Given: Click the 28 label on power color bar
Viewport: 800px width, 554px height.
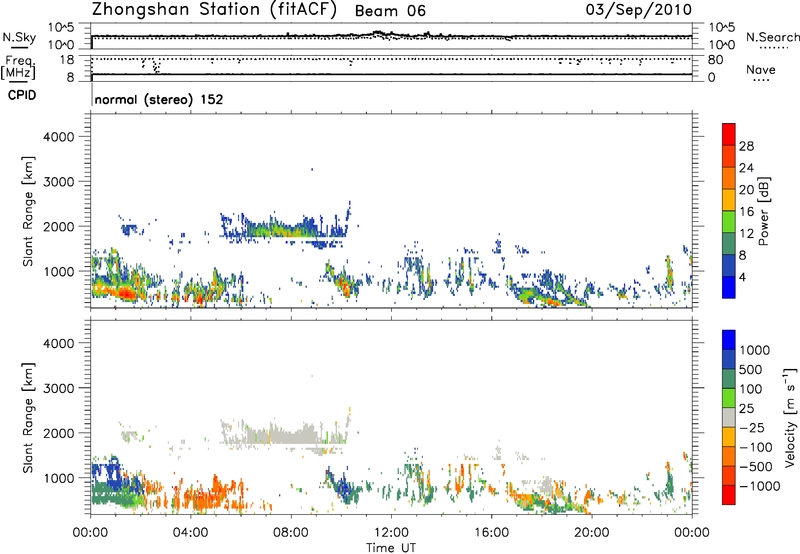Looking at the screenshot, I should [746, 146].
